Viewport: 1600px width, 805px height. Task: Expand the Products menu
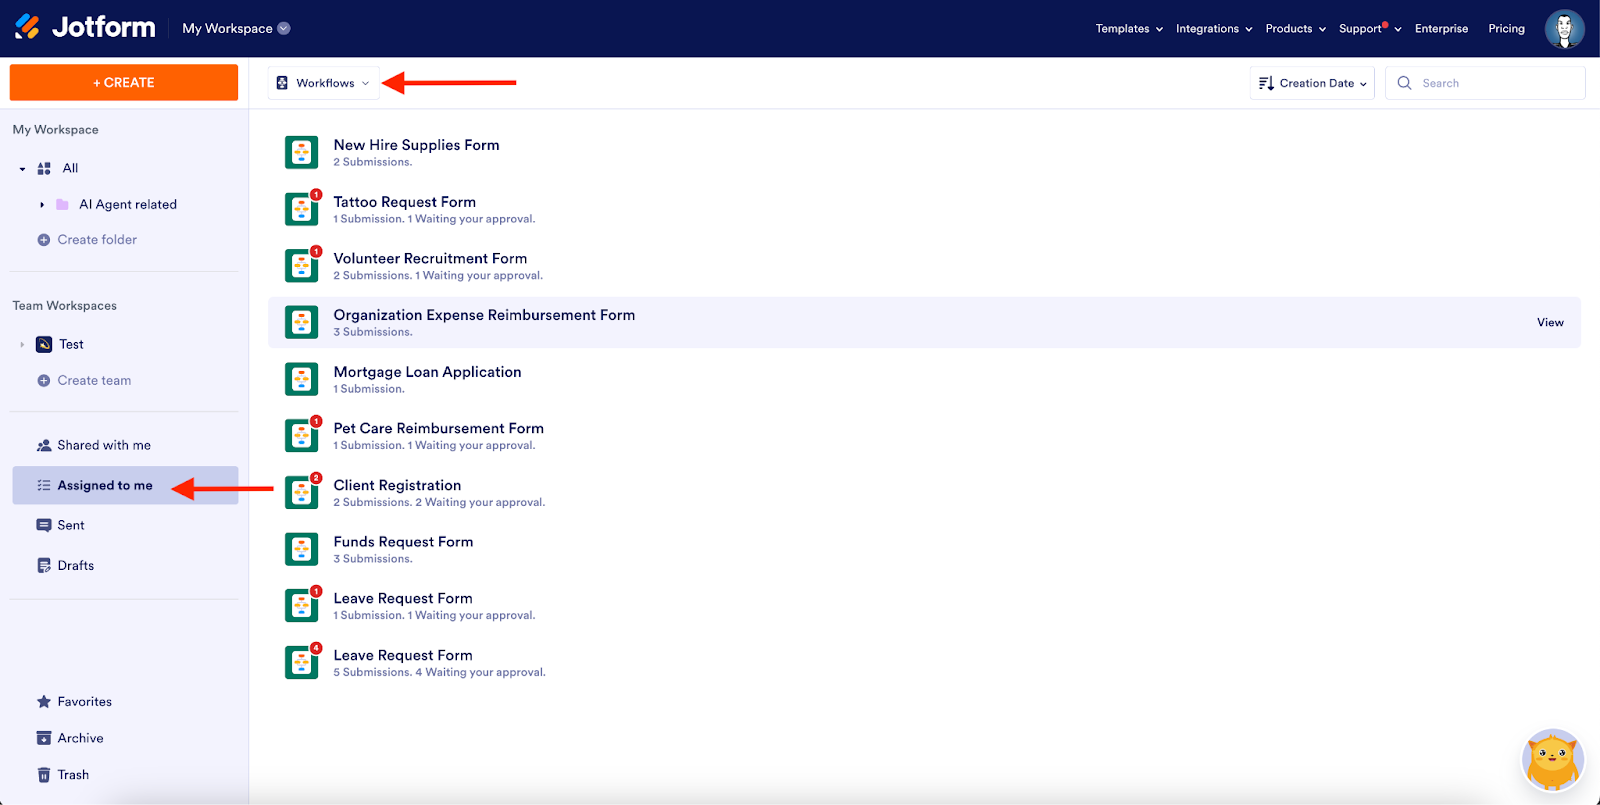(x=1295, y=29)
